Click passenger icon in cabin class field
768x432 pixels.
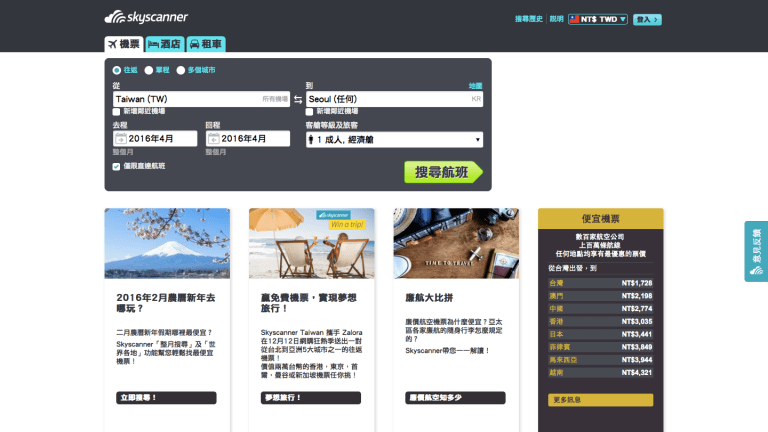tap(311, 140)
